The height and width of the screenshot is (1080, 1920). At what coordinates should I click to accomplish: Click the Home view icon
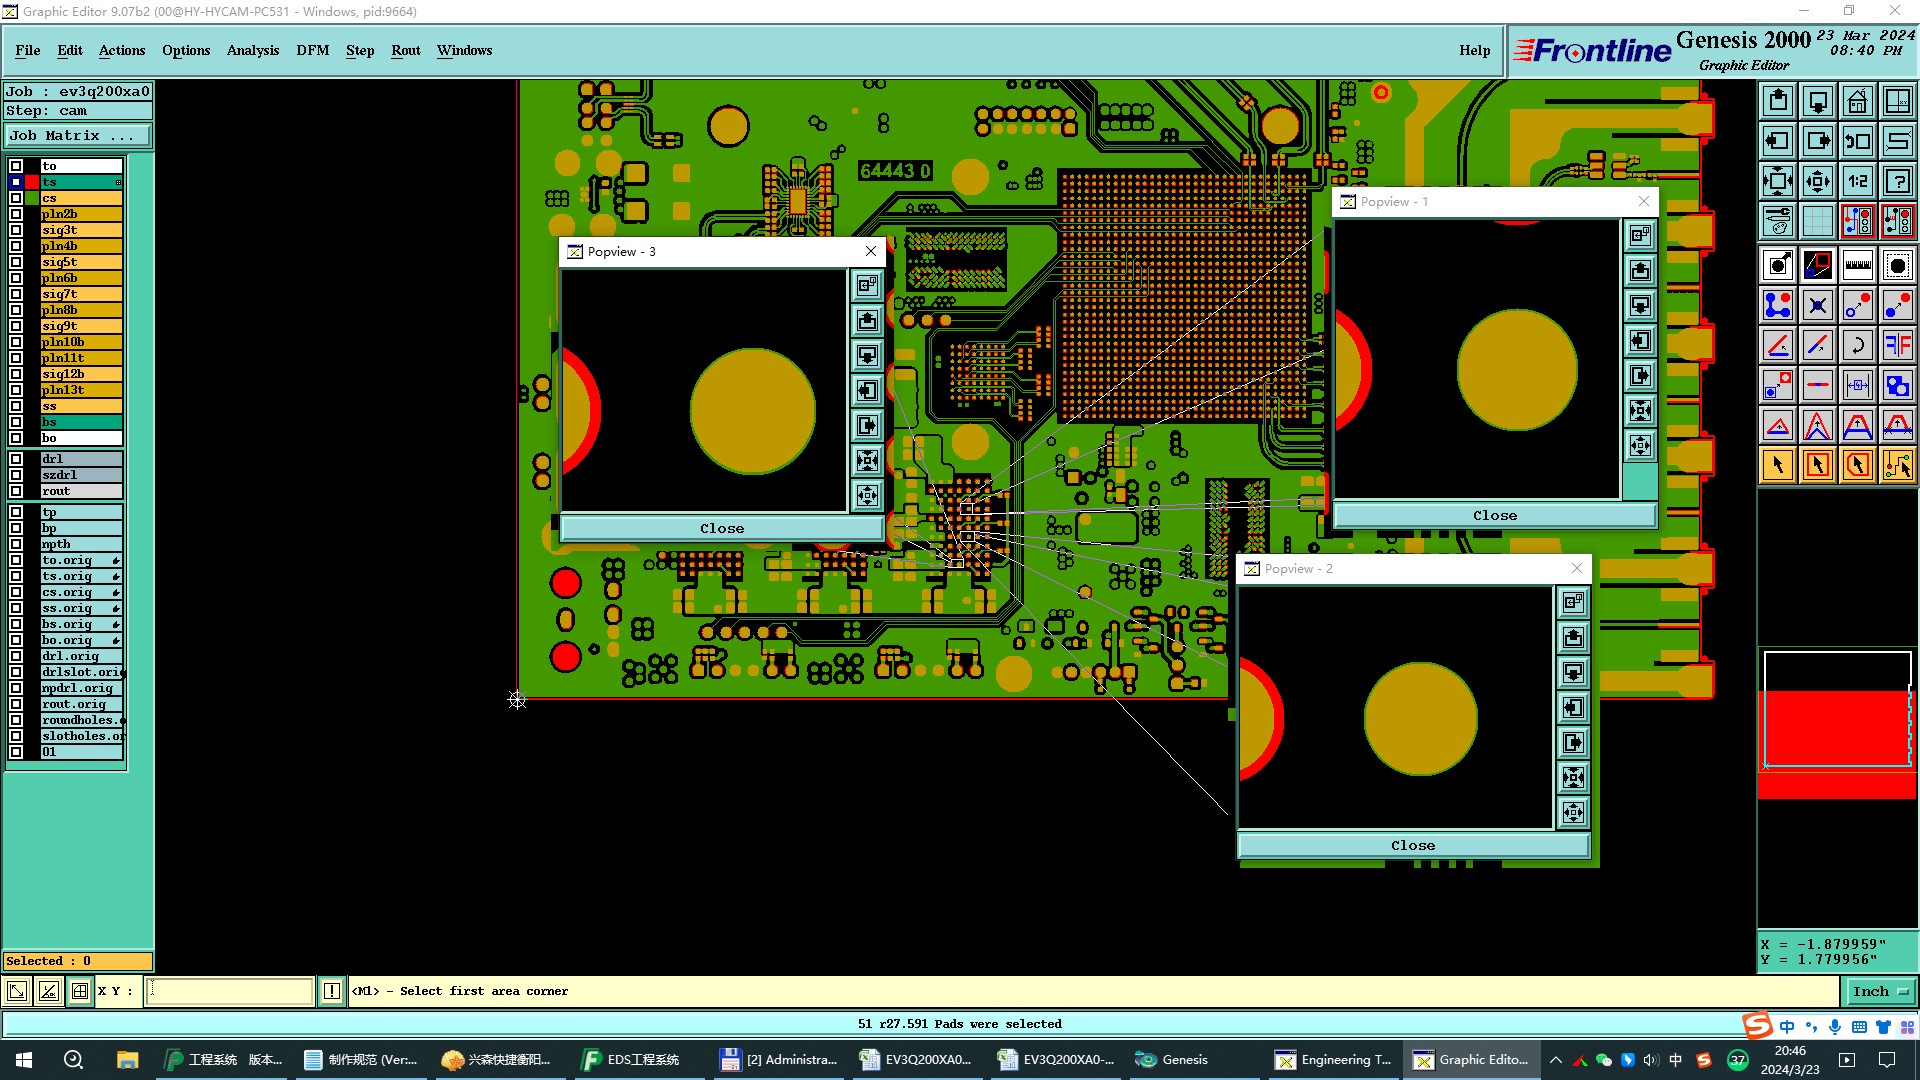pyautogui.click(x=1857, y=101)
